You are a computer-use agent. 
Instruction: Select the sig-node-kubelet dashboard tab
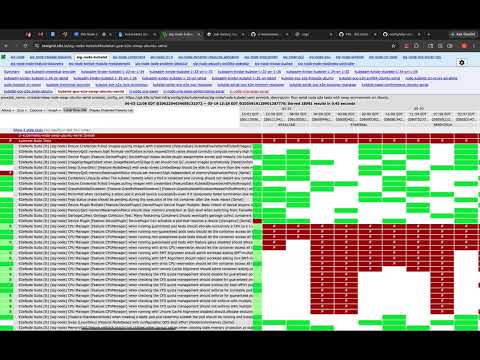point(92,57)
